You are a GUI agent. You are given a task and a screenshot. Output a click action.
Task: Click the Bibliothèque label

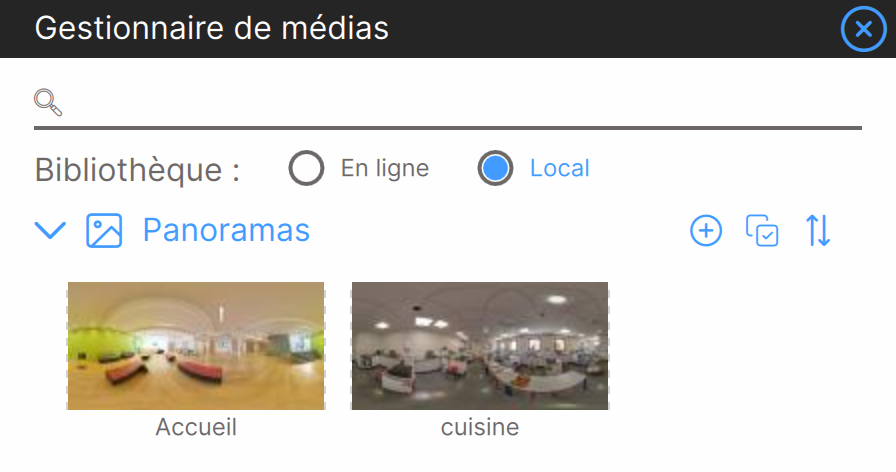pyautogui.click(x=137, y=170)
